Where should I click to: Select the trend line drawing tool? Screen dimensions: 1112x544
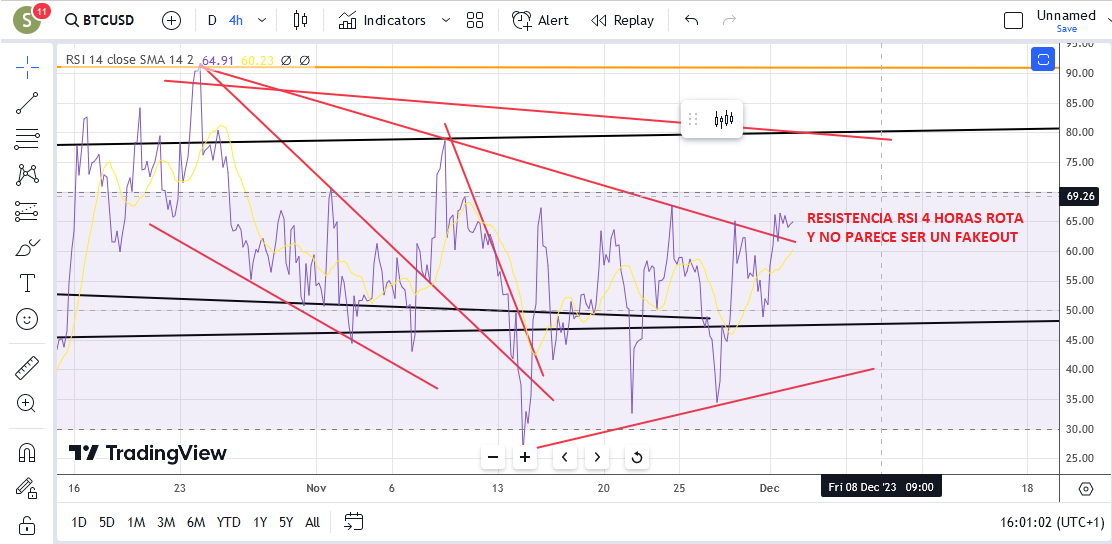point(27,103)
